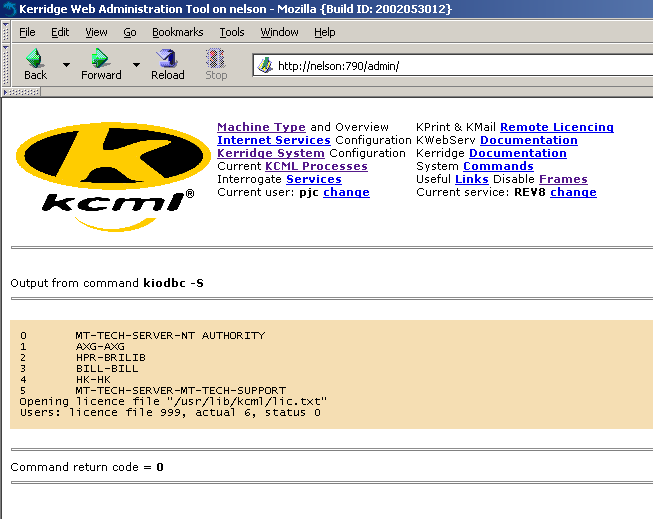Viewport: 653px width, 519px height.
Task: Click the HPR-BRILIB output line
Action: pos(82,357)
